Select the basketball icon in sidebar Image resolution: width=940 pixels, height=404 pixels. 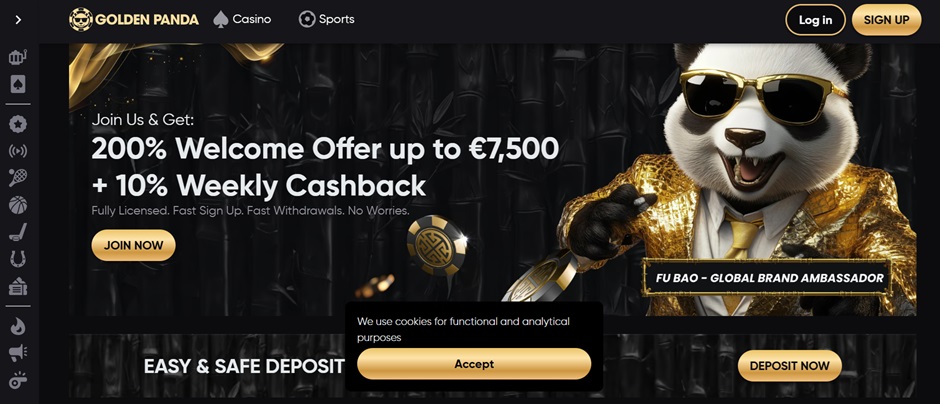pyautogui.click(x=18, y=205)
